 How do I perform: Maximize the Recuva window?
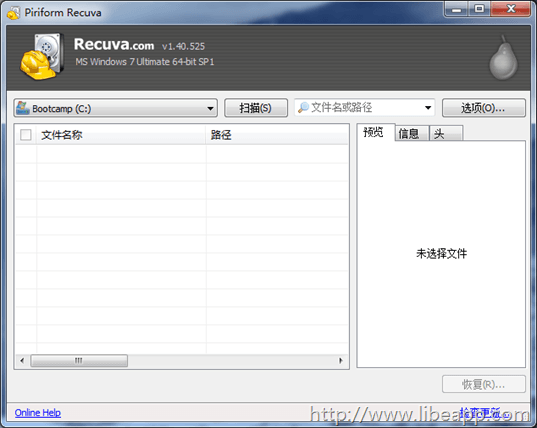(x=479, y=9)
